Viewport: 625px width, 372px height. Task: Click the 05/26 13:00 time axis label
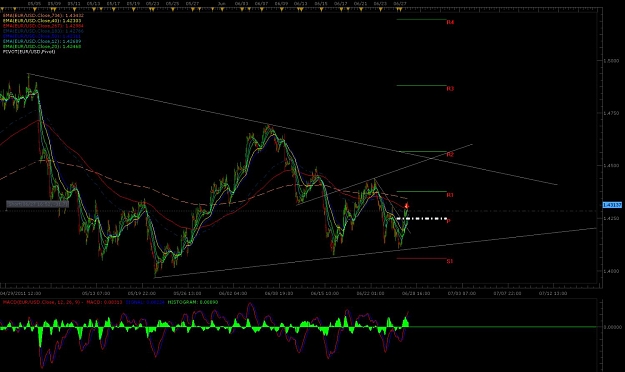187,293
